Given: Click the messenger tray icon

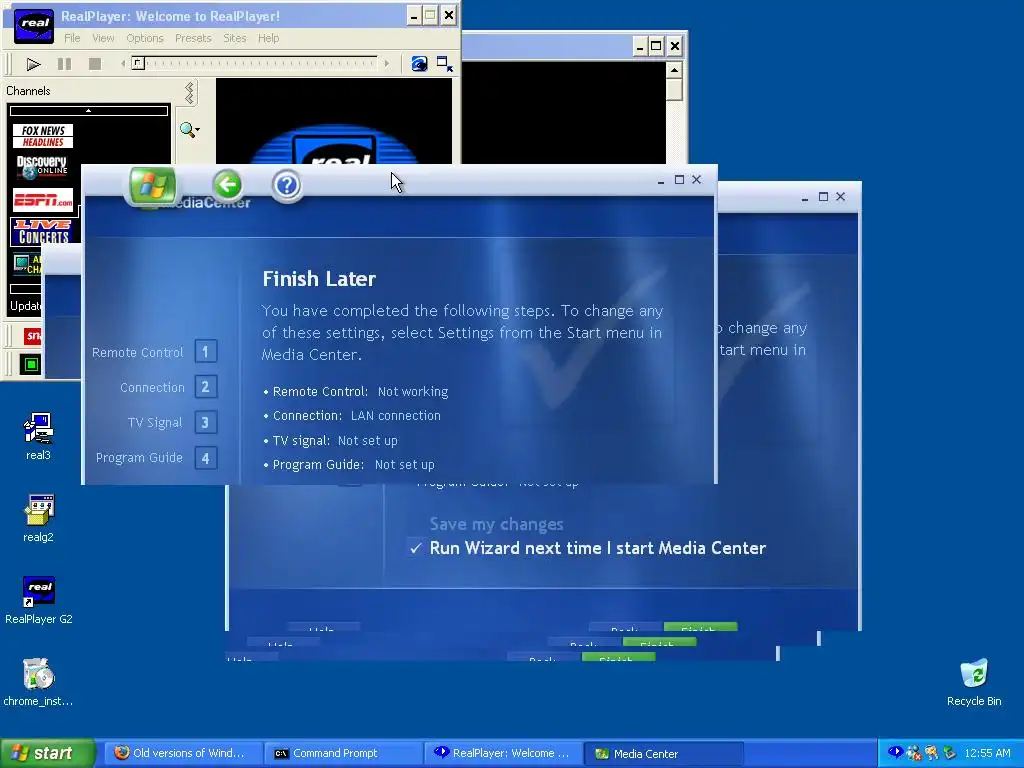Looking at the screenshot, I should pyautogui.click(x=931, y=753).
